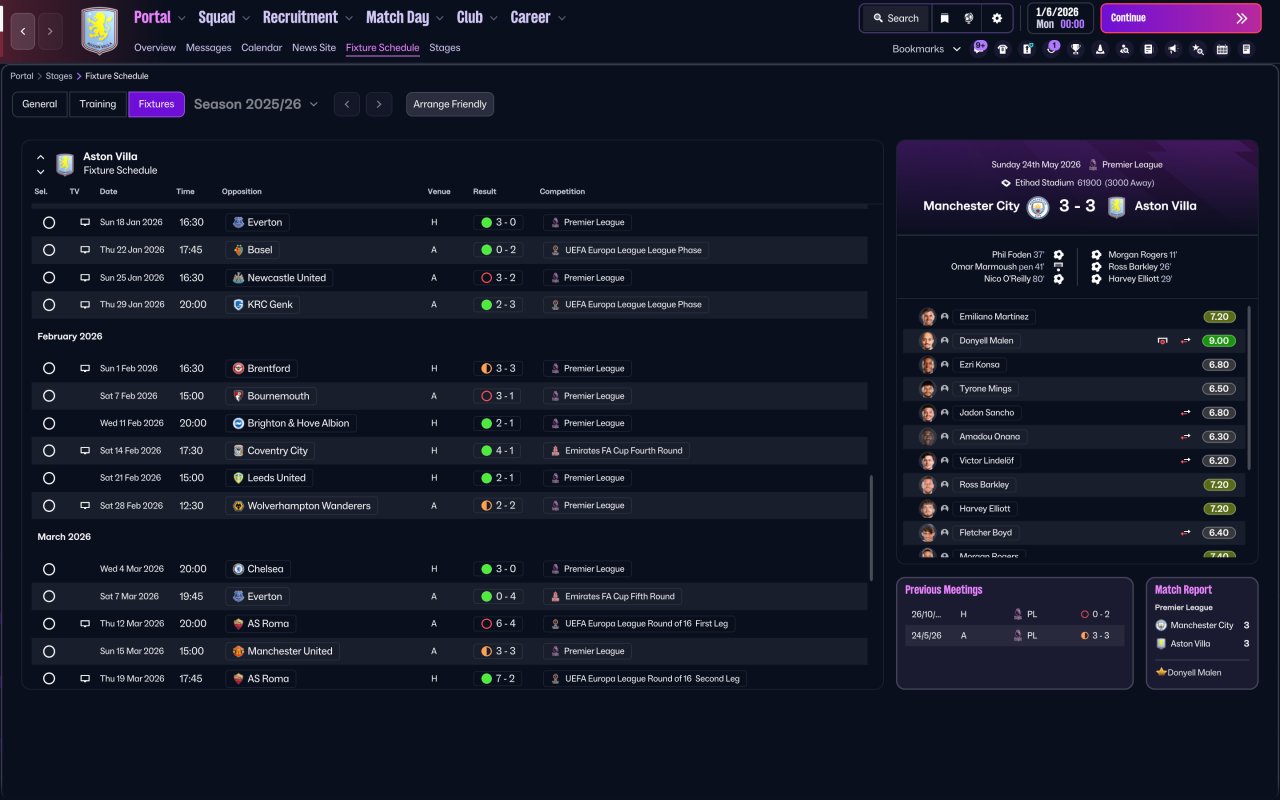Click Donyell Malen's 9.00 rating badge
The width and height of the screenshot is (1280, 800).
tap(1219, 341)
